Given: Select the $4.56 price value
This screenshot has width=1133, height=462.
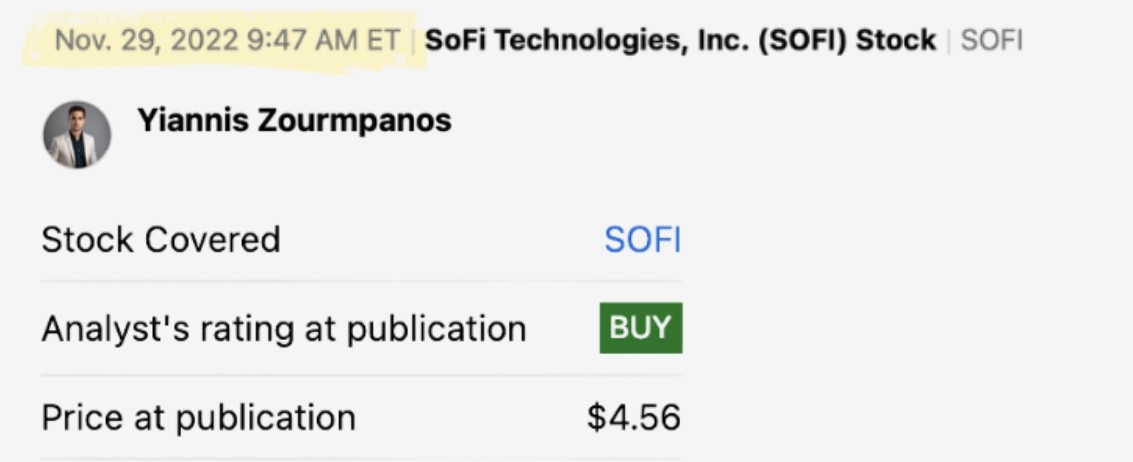Looking at the screenshot, I should (633, 416).
